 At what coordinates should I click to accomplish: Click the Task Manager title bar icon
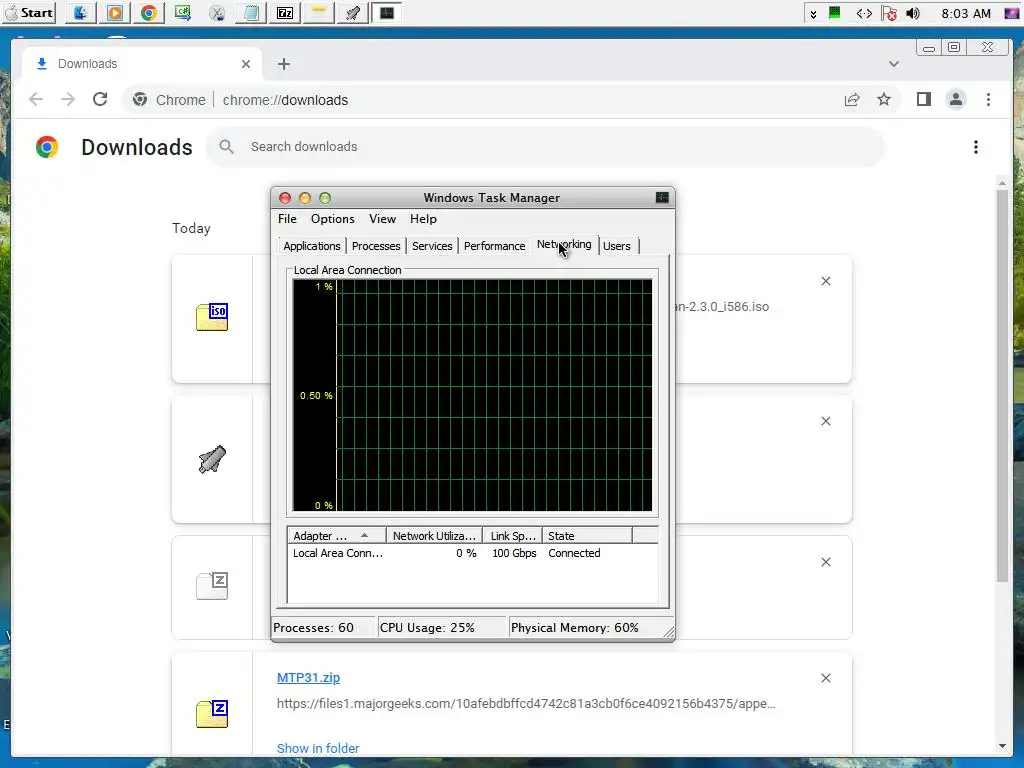[x=662, y=197]
